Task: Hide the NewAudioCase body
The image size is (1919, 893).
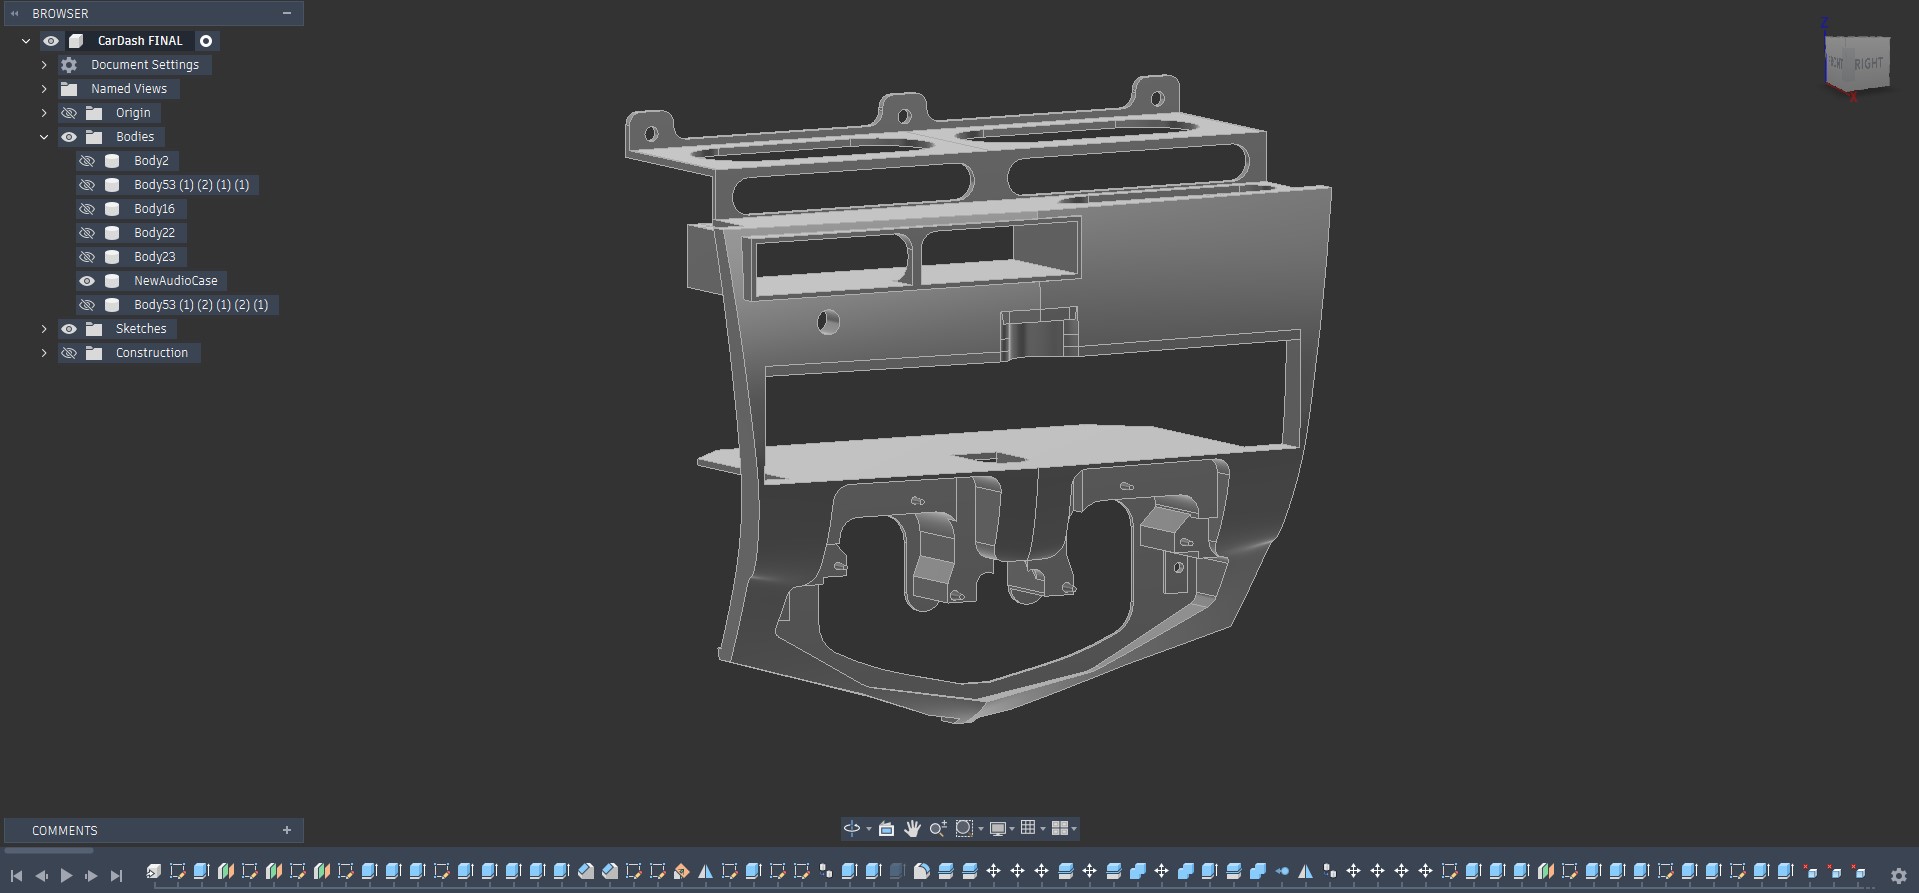Action: pos(87,281)
